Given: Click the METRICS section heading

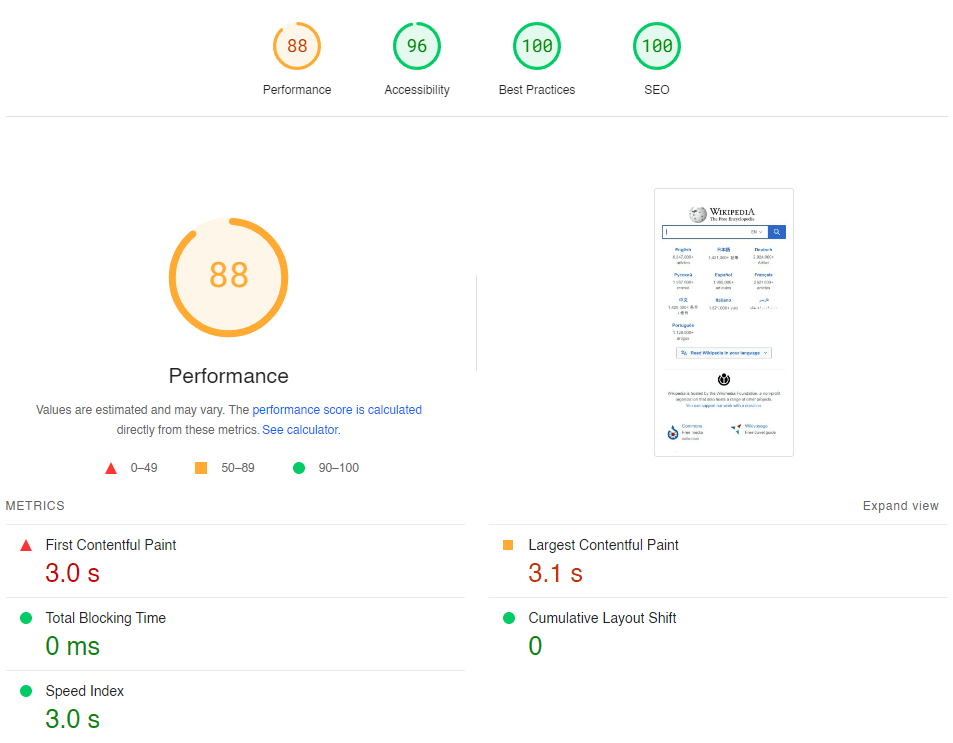Looking at the screenshot, I should point(35,506).
